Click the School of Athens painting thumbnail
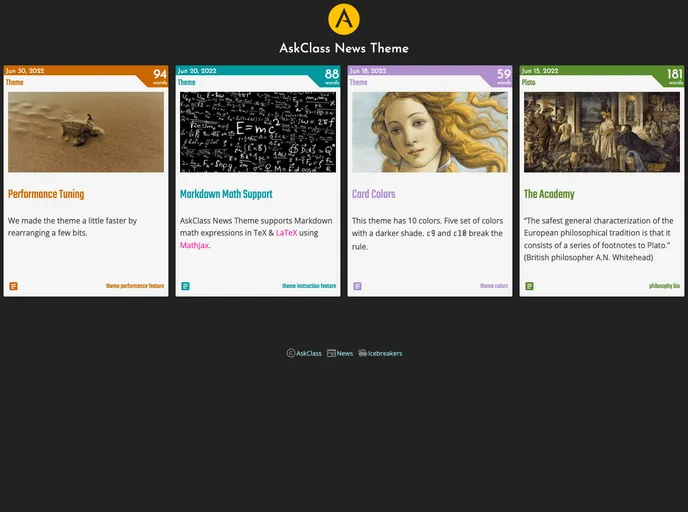The image size is (688, 512). 602,132
